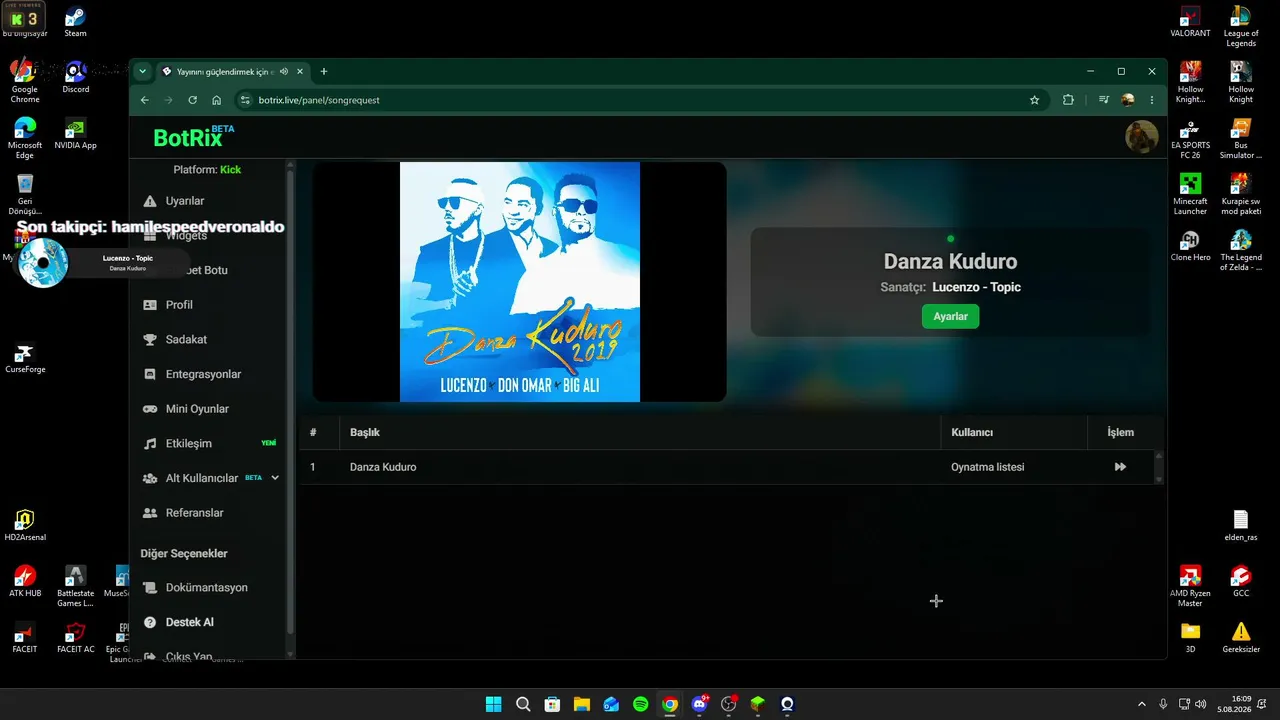Open File Explorer from the taskbar
This screenshot has width=1280, height=720.
[x=581, y=704]
